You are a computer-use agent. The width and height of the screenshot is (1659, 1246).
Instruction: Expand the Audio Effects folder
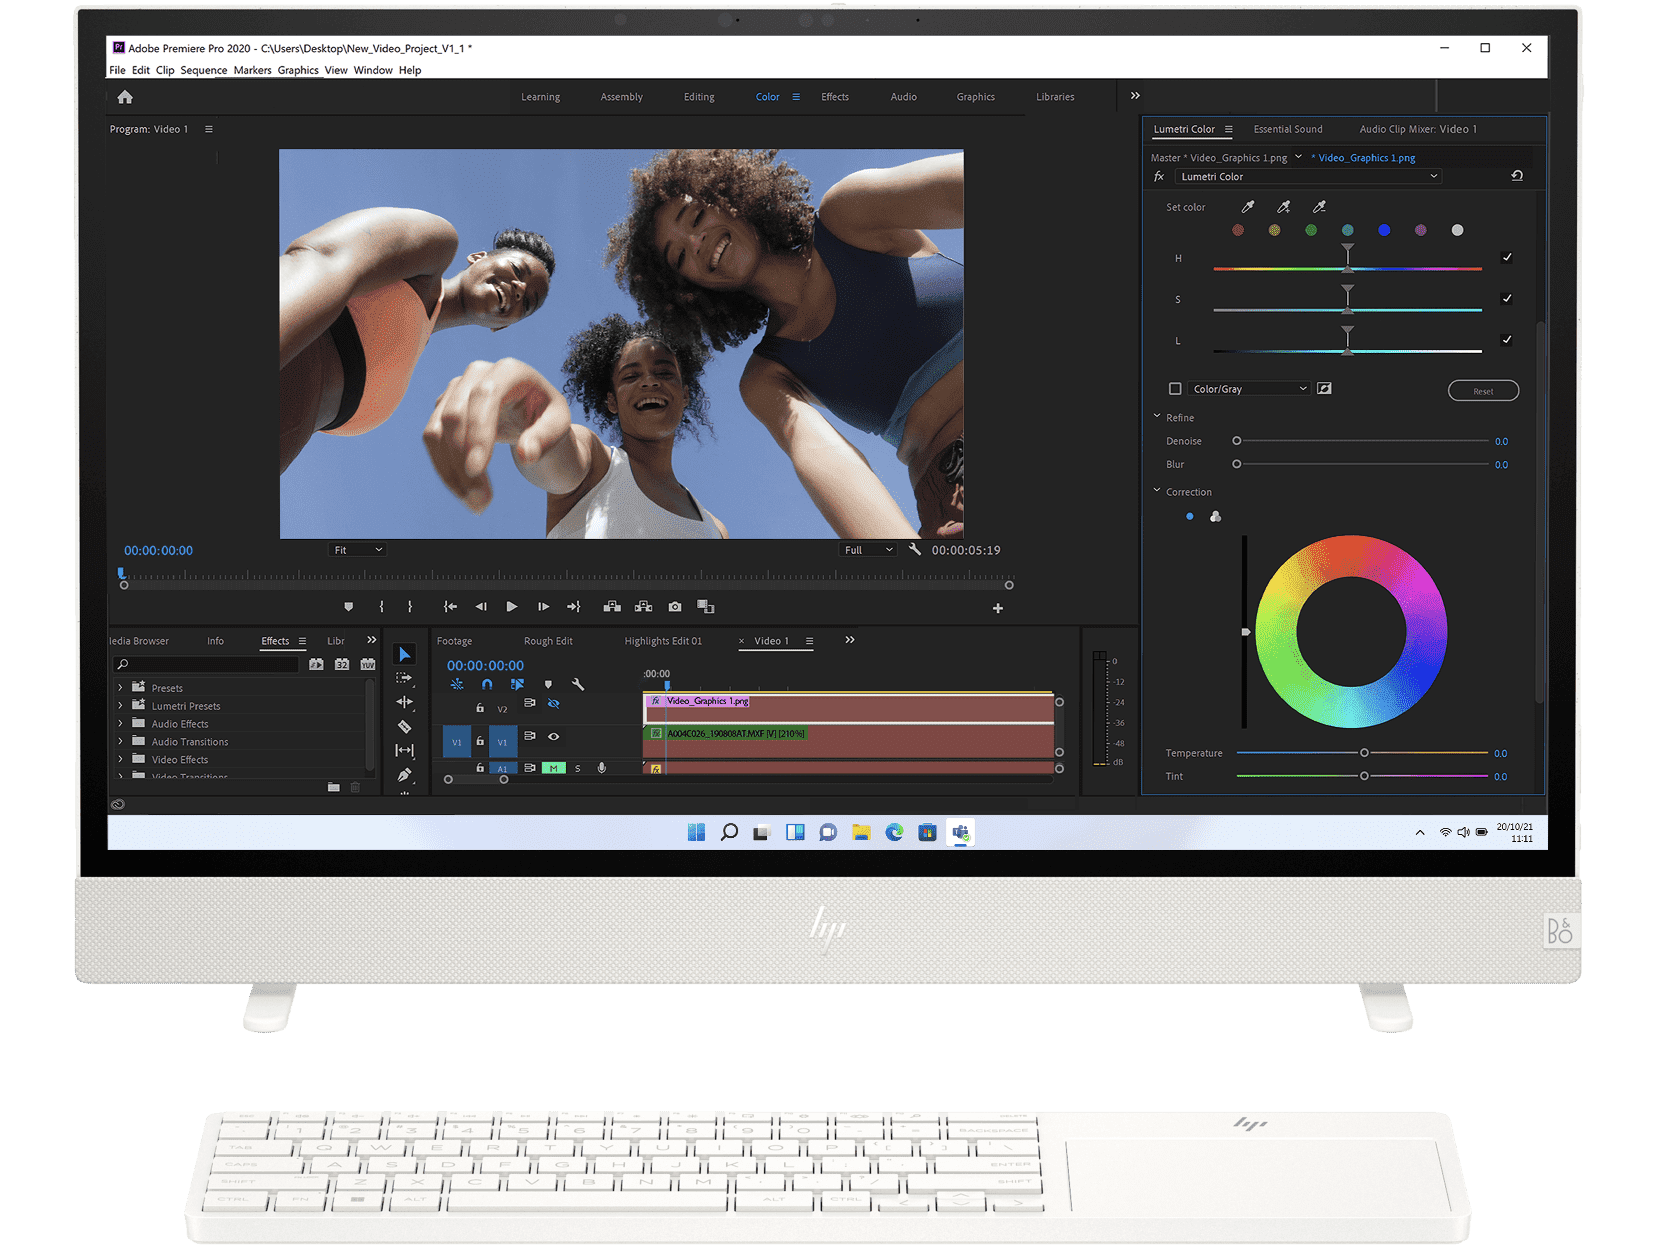coord(121,724)
